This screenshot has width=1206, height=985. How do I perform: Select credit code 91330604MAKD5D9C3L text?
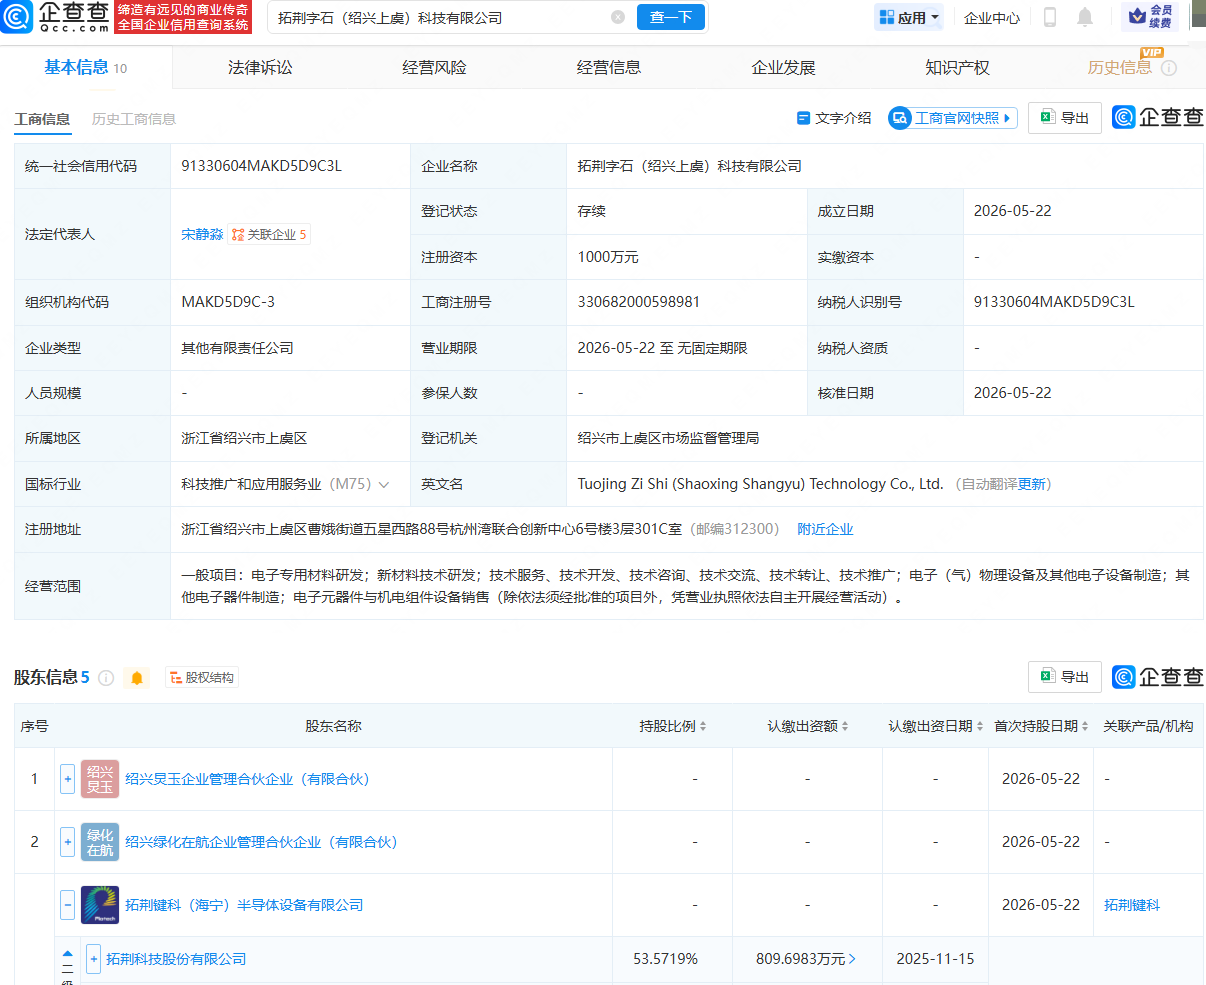coord(262,166)
